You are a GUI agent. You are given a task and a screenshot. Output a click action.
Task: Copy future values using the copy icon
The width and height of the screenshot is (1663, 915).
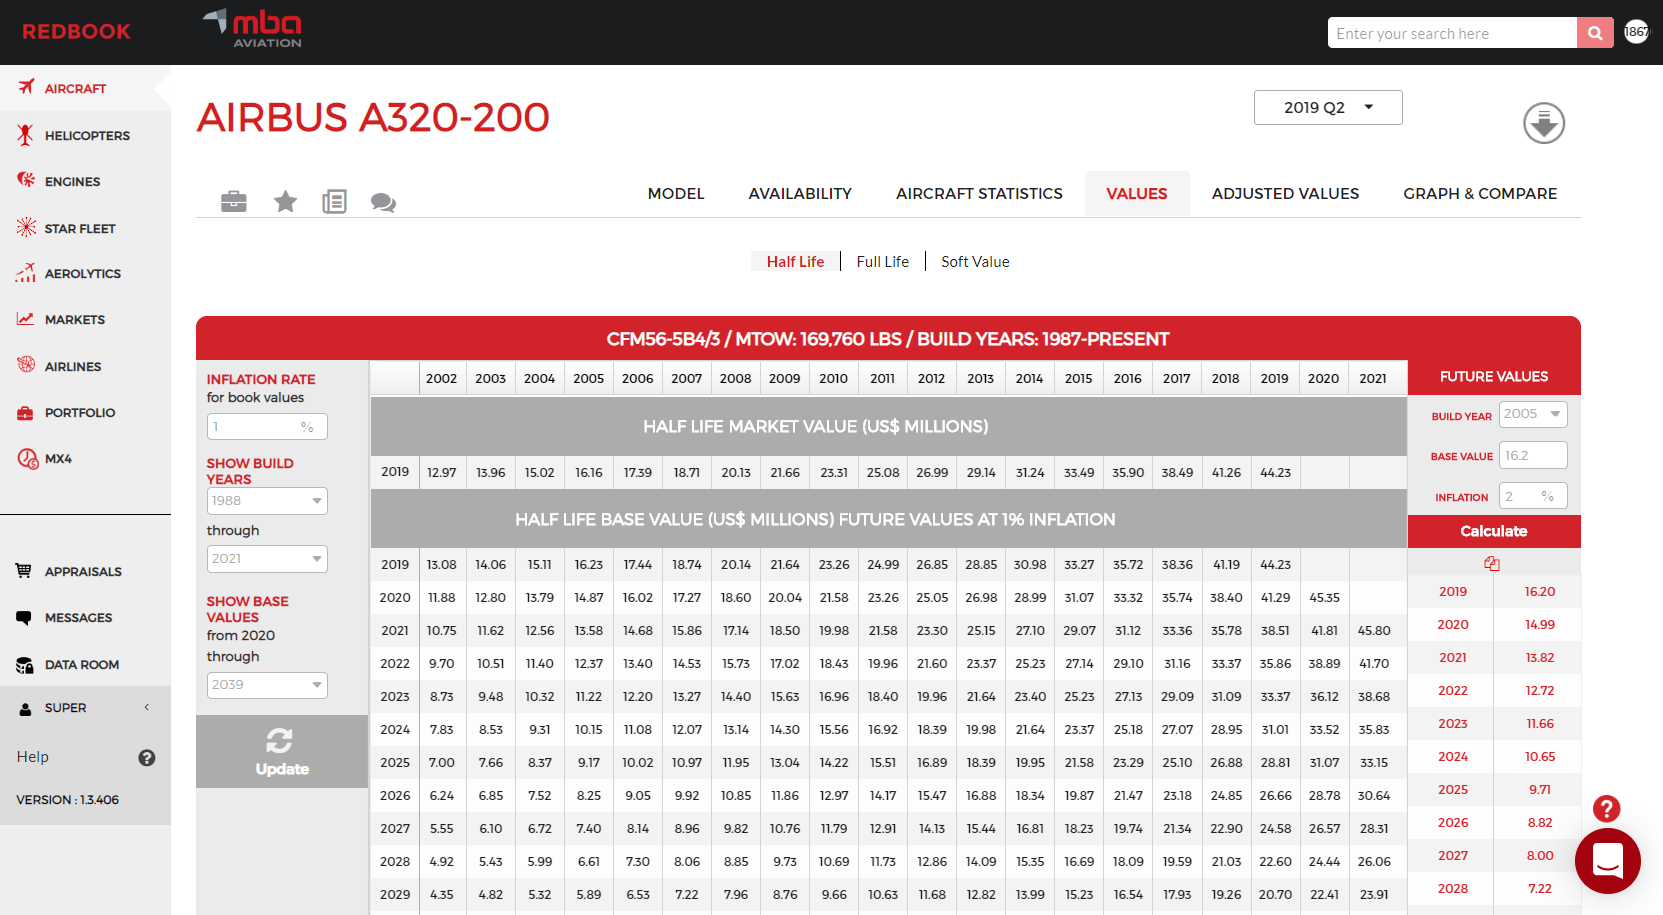[x=1492, y=563]
